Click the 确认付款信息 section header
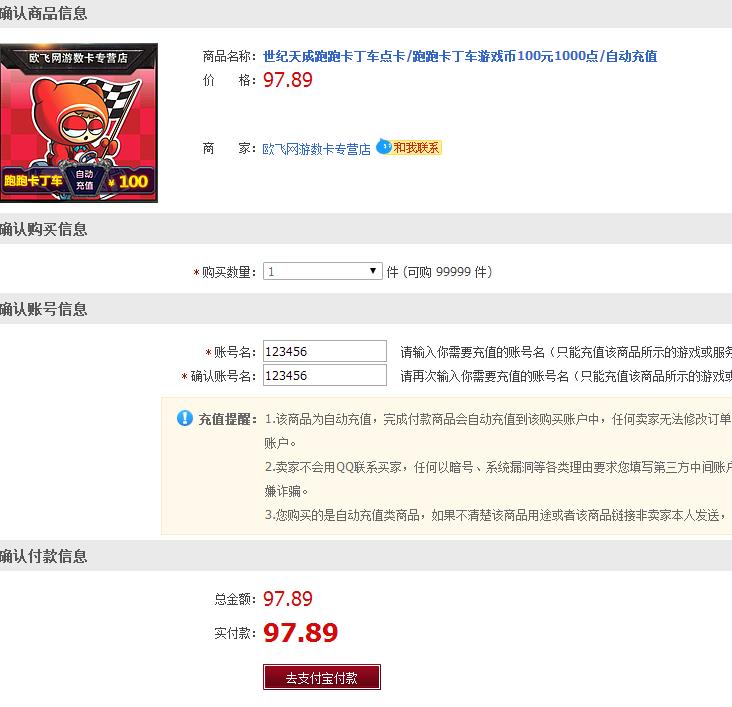 (x=43, y=556)
